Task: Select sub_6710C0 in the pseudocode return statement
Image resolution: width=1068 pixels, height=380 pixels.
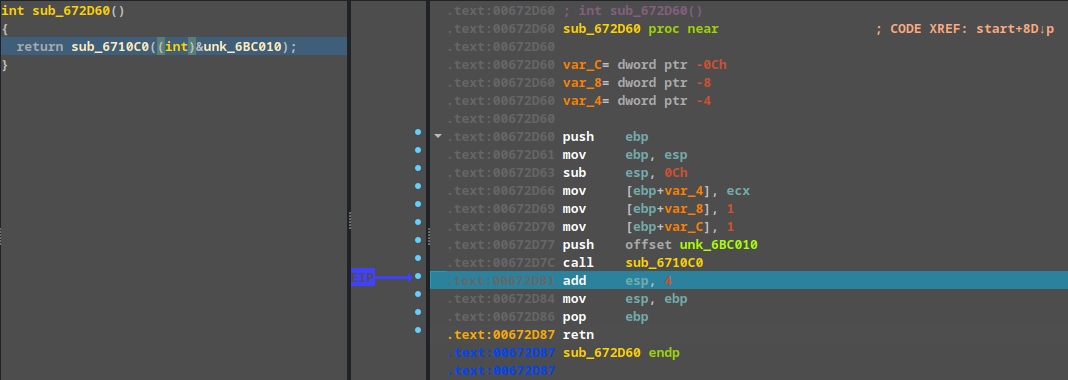Action: (110, 47)
